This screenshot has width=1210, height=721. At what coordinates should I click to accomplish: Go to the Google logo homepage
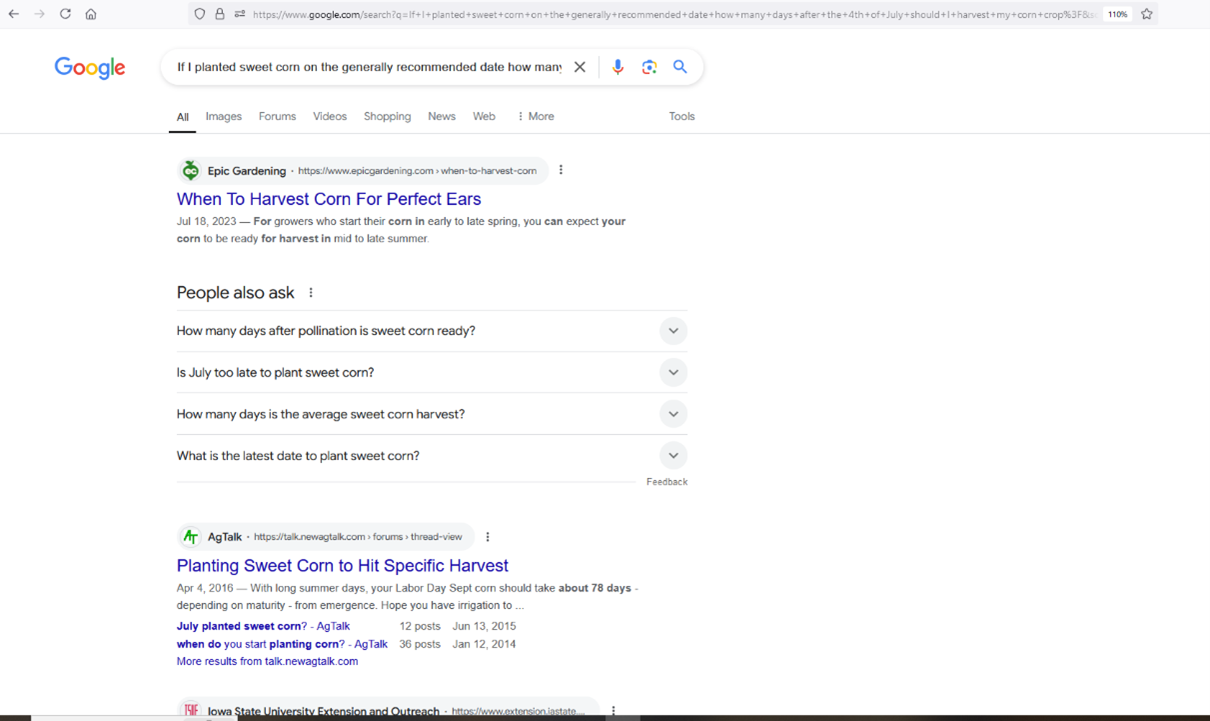[x=90, y=67]
